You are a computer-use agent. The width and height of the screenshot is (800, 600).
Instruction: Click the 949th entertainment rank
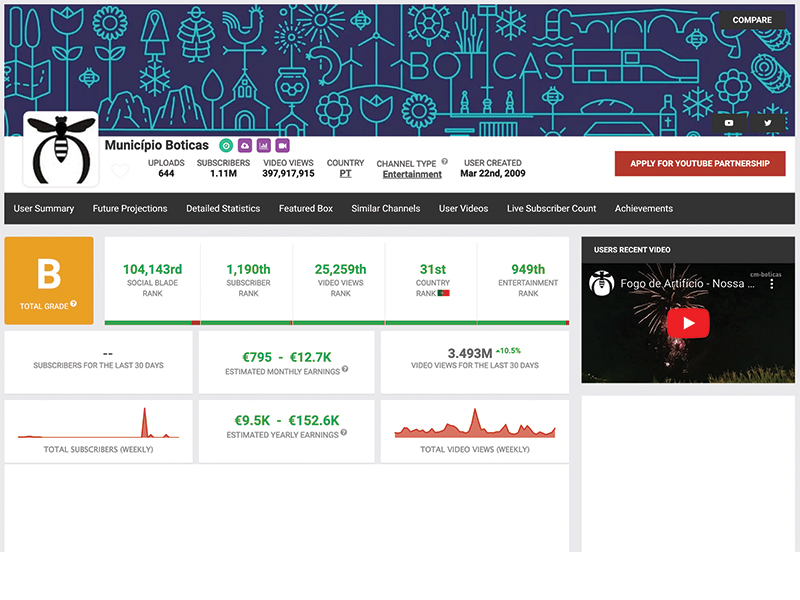click(528, 269)
